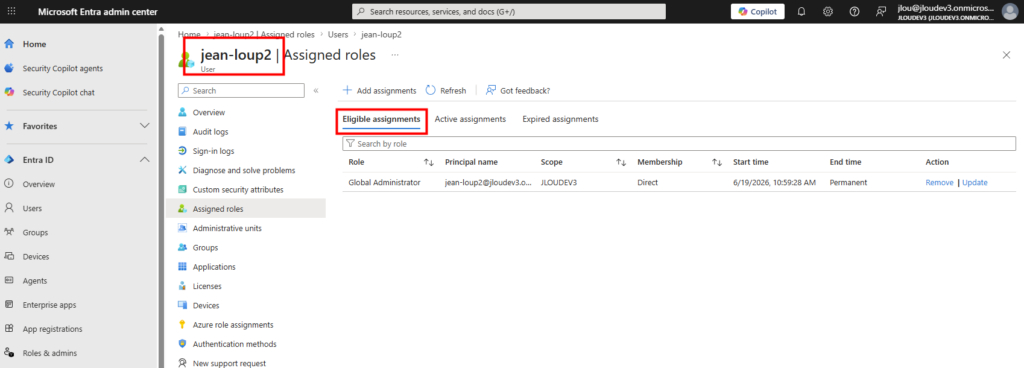Open the help question mark icon
1024x368 pixels.
(x=854, y=12)
